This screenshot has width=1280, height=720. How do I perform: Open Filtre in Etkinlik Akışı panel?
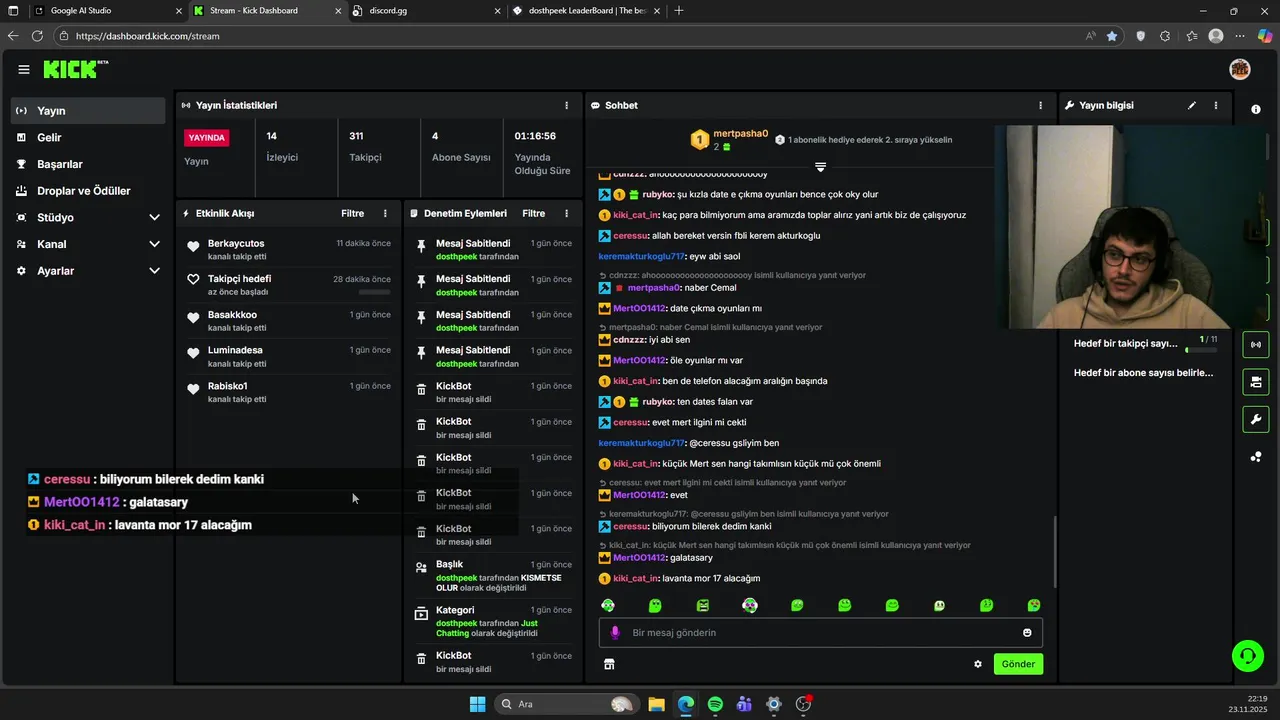pos(352,213)
